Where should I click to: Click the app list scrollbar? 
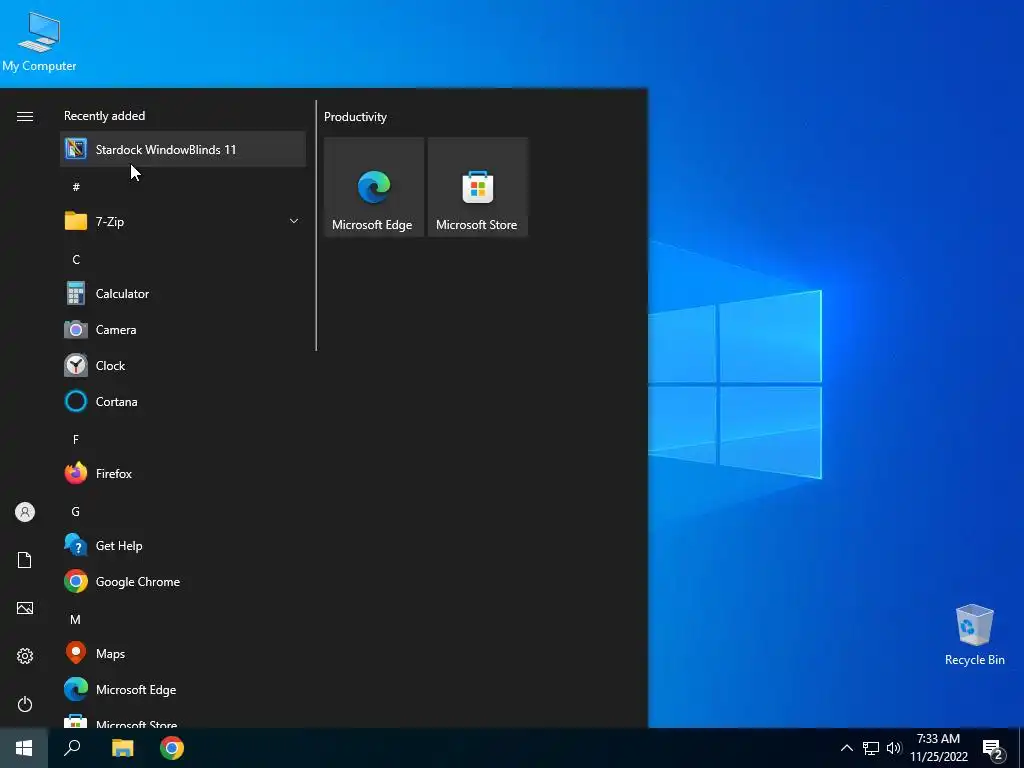coord(316,225)
